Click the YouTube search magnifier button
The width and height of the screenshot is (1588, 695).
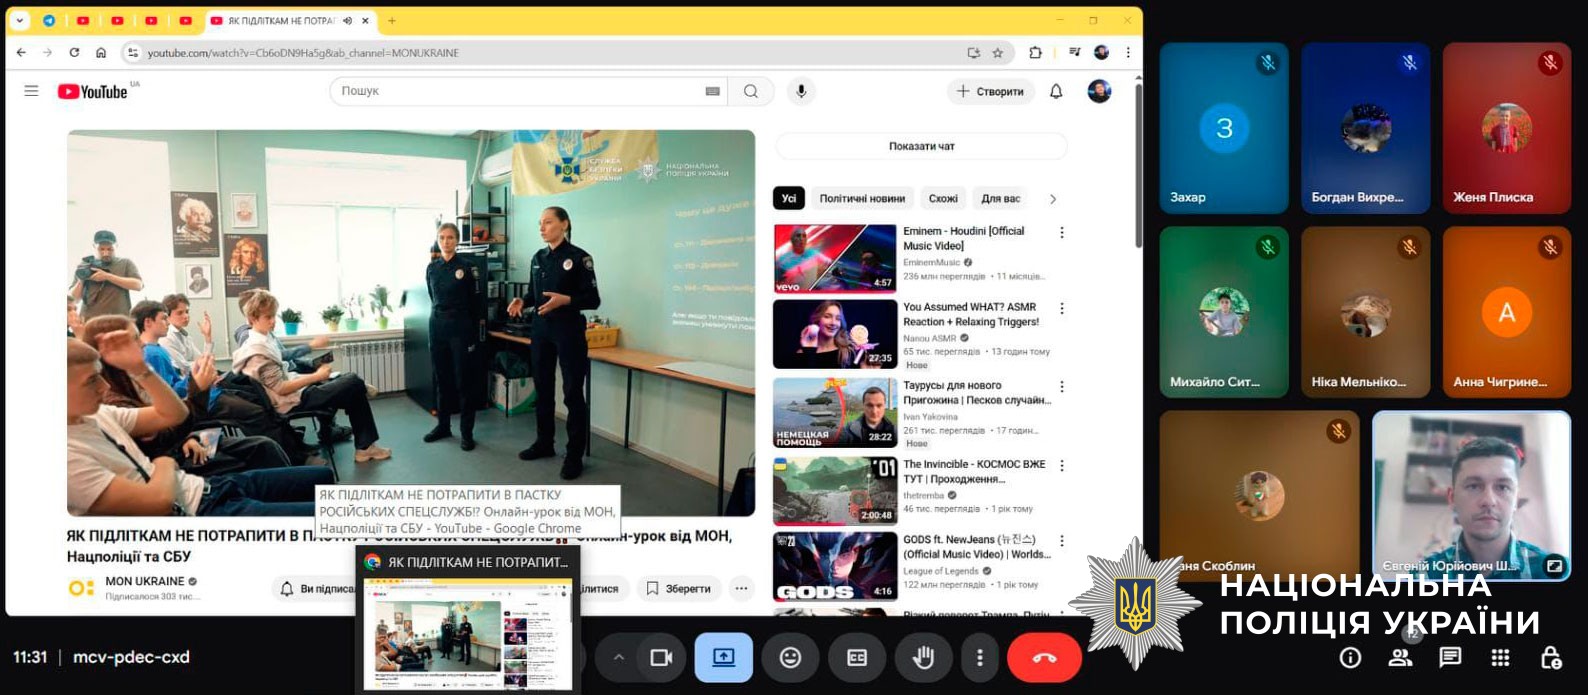pos(750,91)
